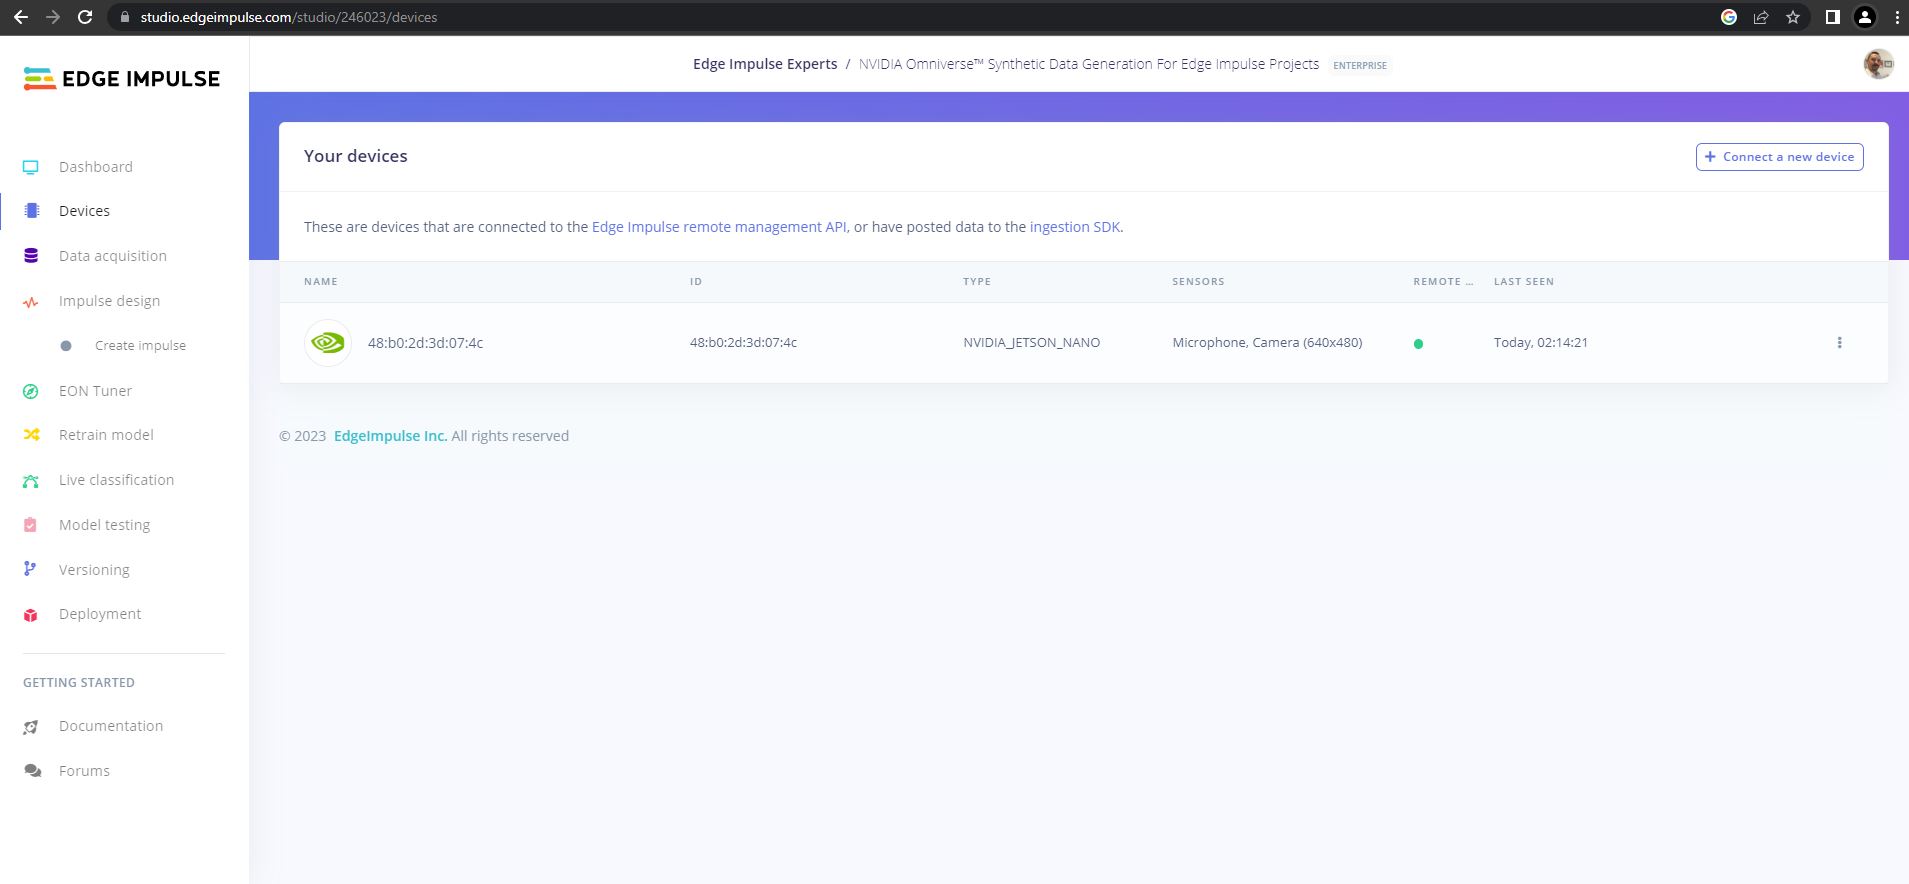This screenshot has width=1909, height=884.
Task: Open the EON Tuner compass icon
Action: pyautogui.click(x=31, y=392)
